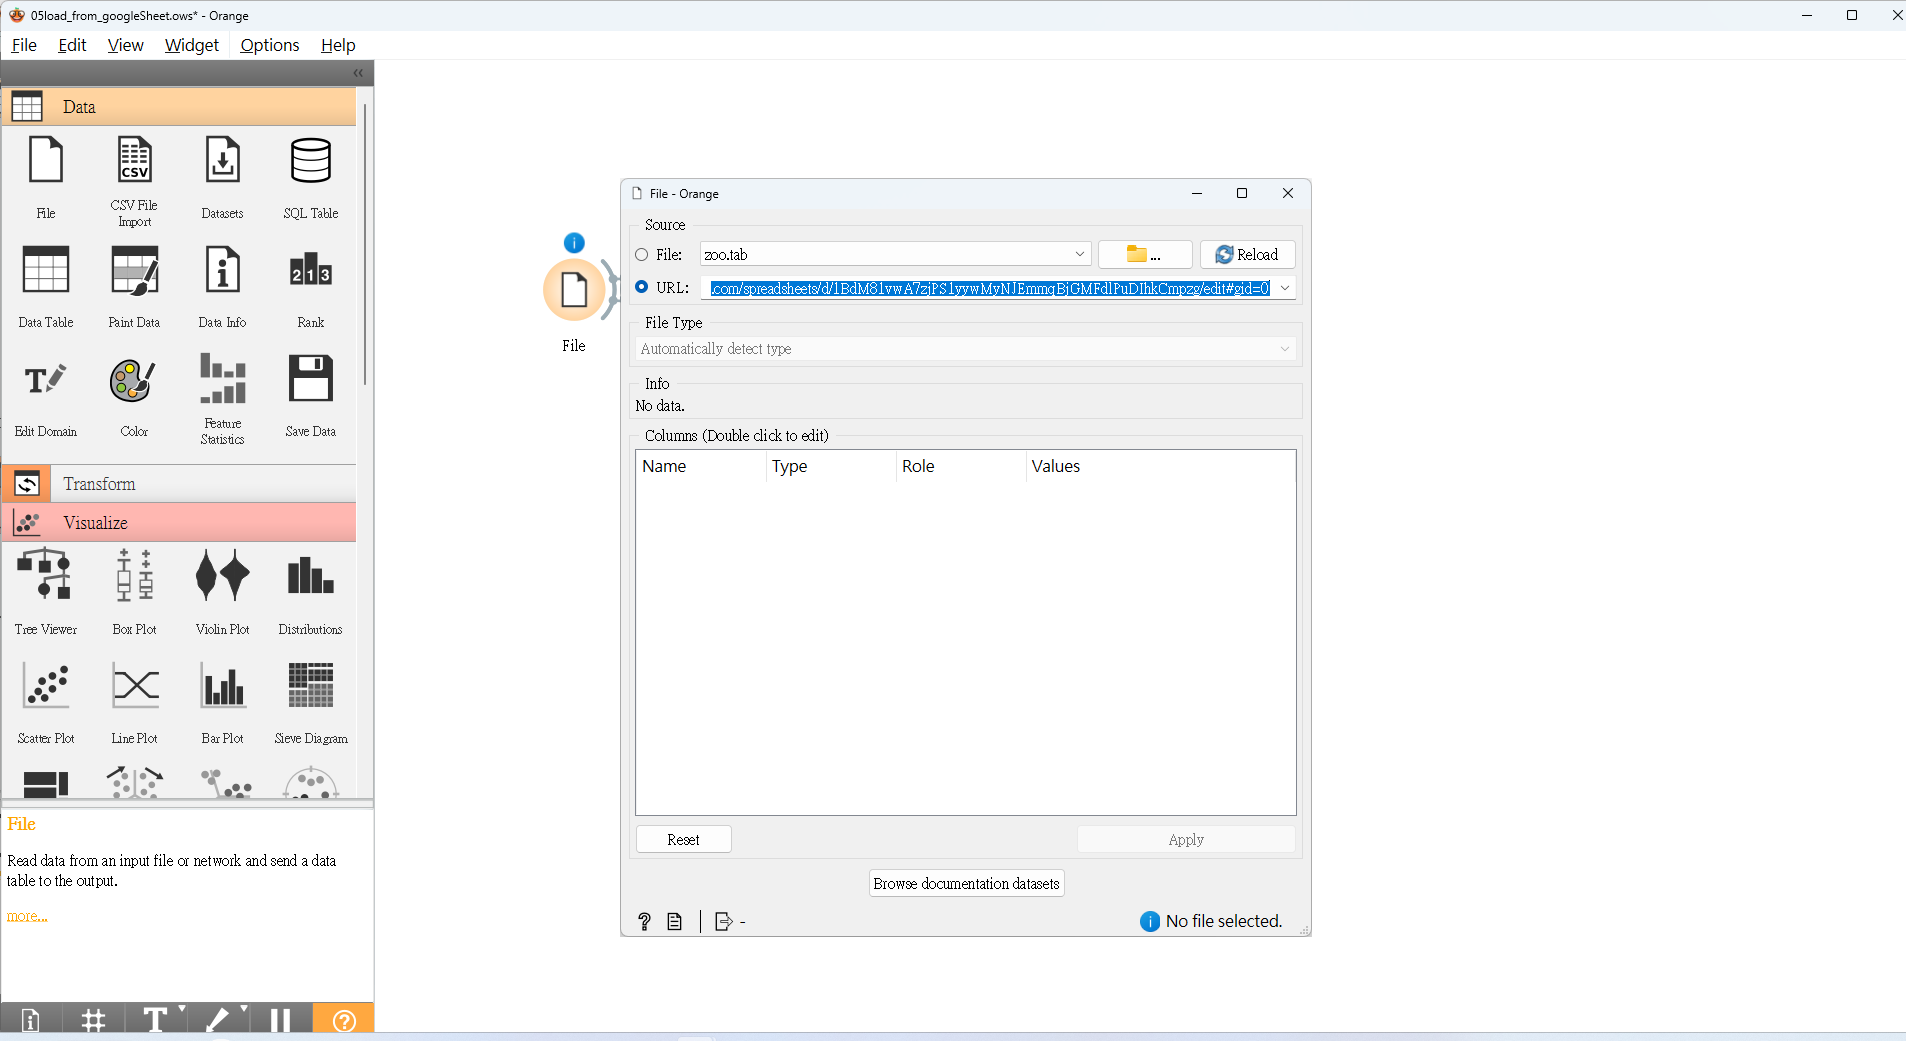Expand the zoo.tab file dropdown

click(x=1079, y=255)
